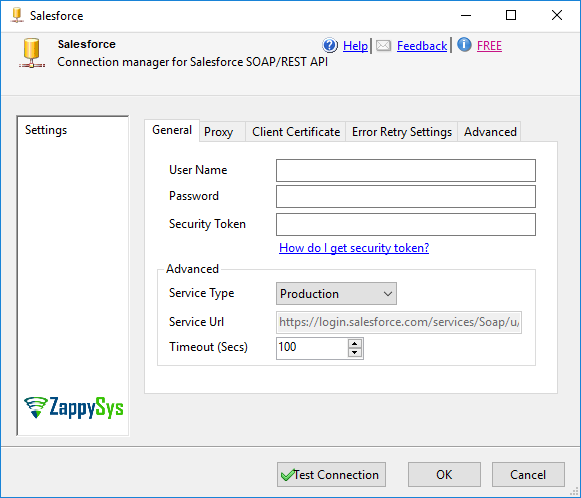Switch to the General tab
The width and height of the screenshot is (581, 498).
[172, 130]
